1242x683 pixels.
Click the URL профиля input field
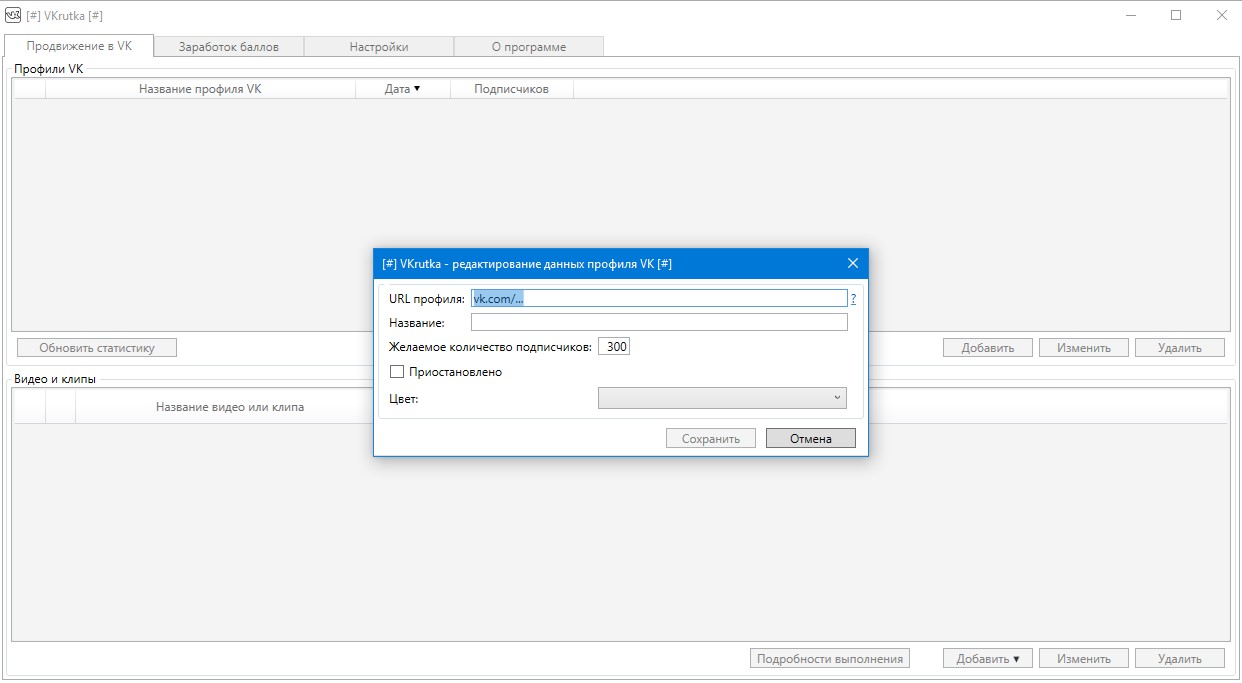pos(658,298)
